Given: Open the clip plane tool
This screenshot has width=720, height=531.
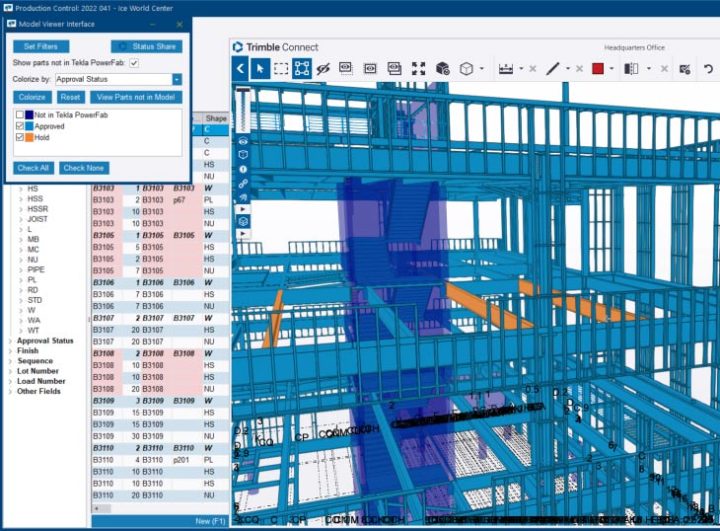Looking at the screenshot, I should click(631, 69).
